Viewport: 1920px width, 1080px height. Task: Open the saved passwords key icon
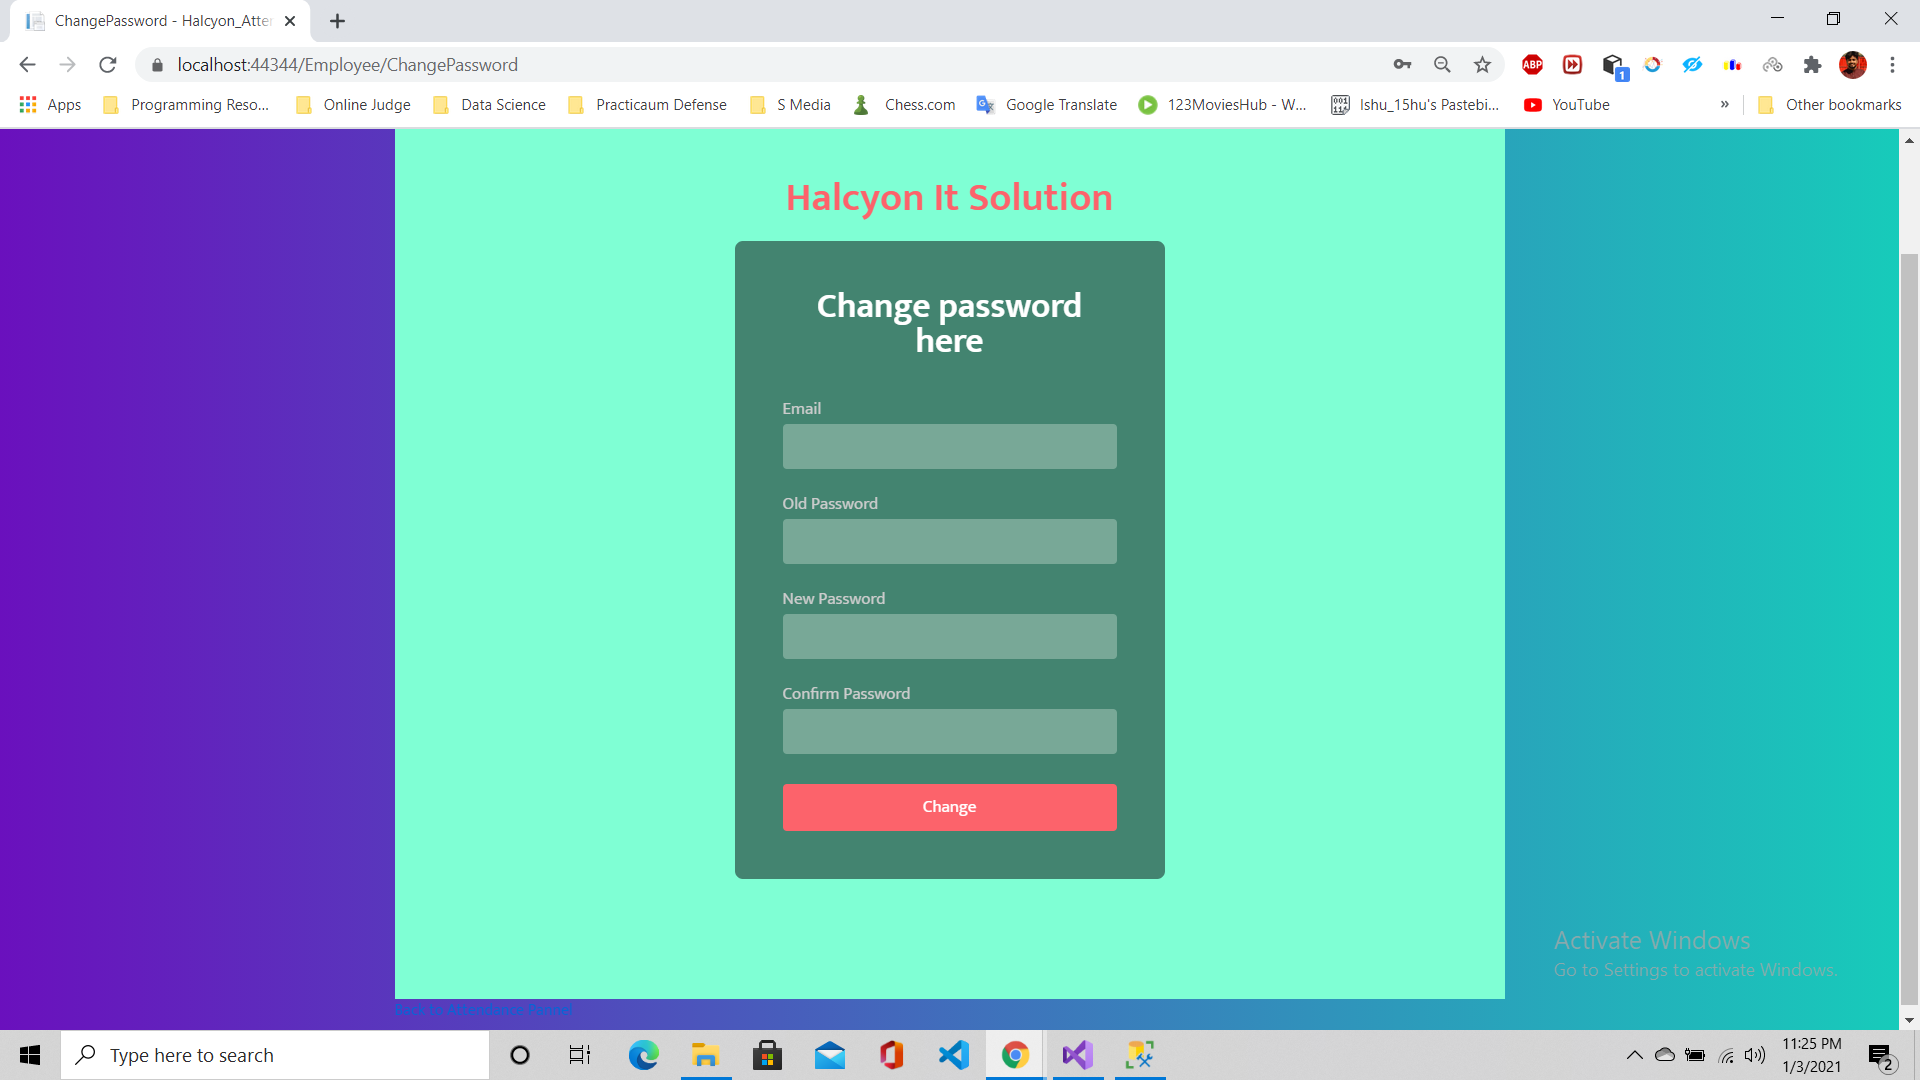(1402, 65)
